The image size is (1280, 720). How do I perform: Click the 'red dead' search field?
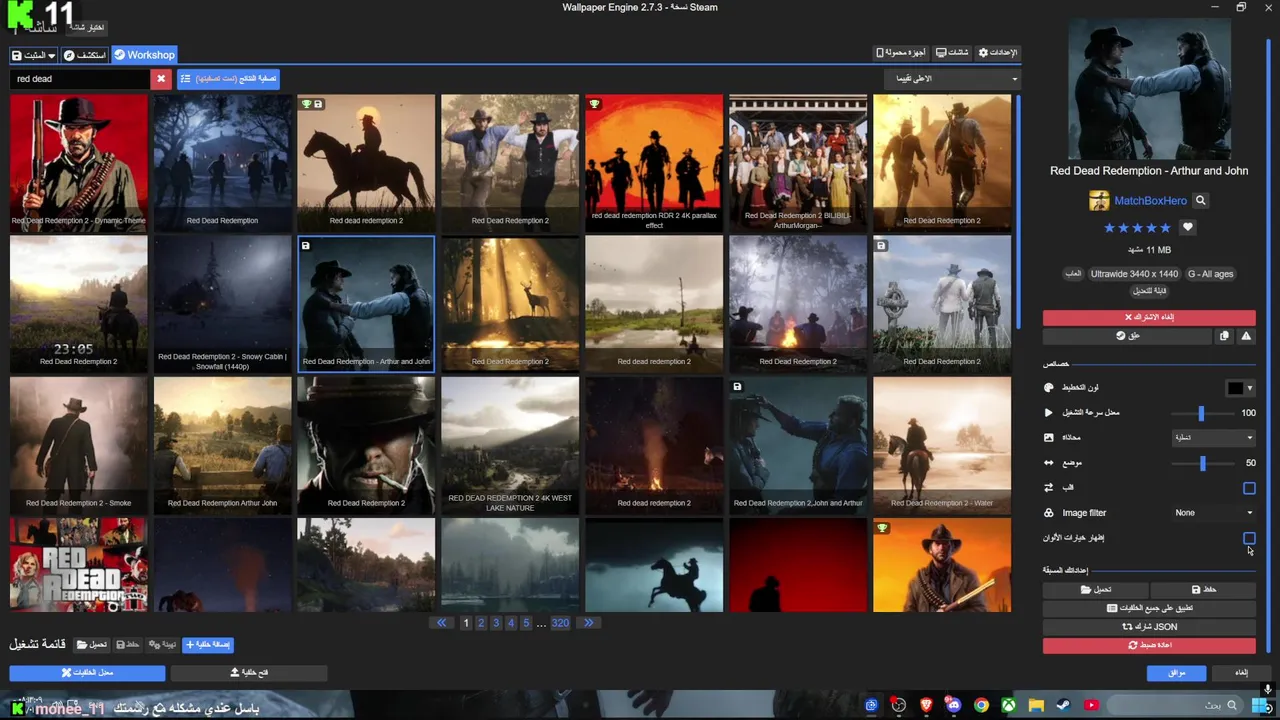coord(81,79)
